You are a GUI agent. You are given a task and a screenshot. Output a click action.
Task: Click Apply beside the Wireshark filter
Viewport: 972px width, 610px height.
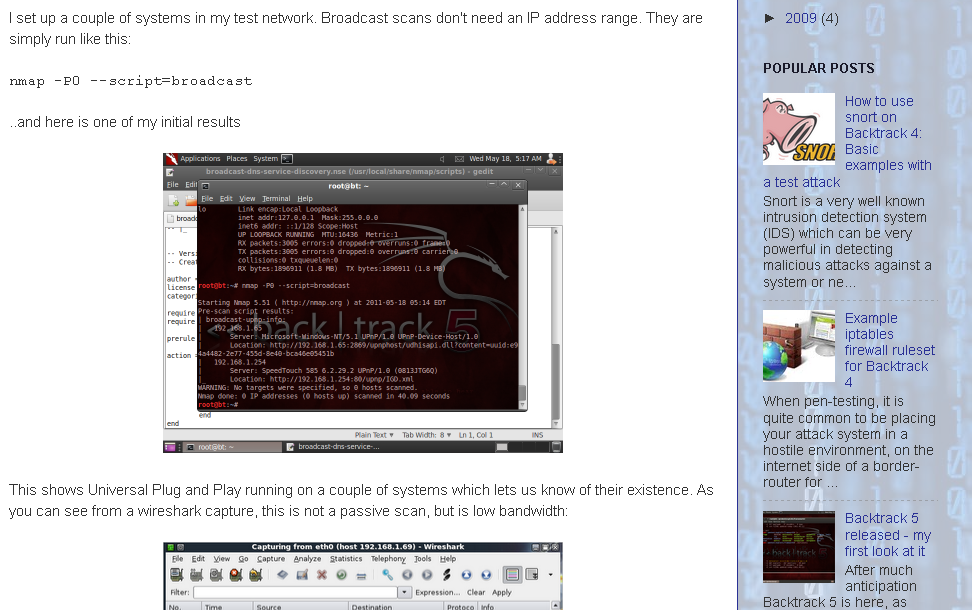coord(501,592)
